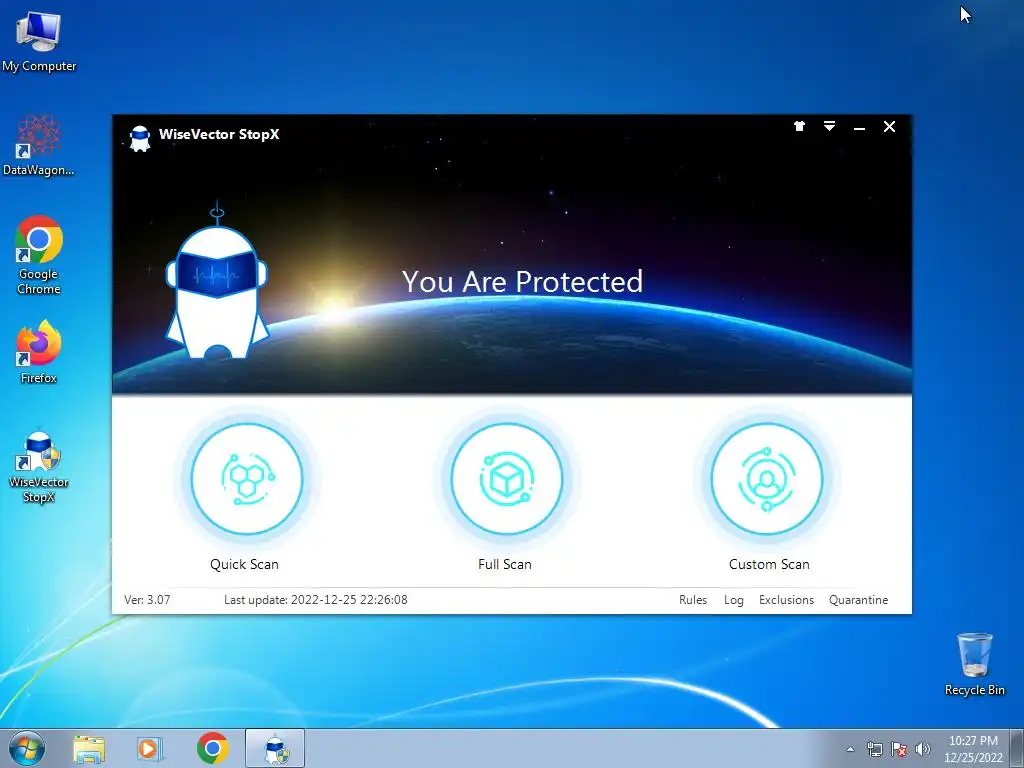Click the network tray icon
Image resolution: width=1024 pixels, height=768 pixels.
pyautogui.click(x=874, y=749)
